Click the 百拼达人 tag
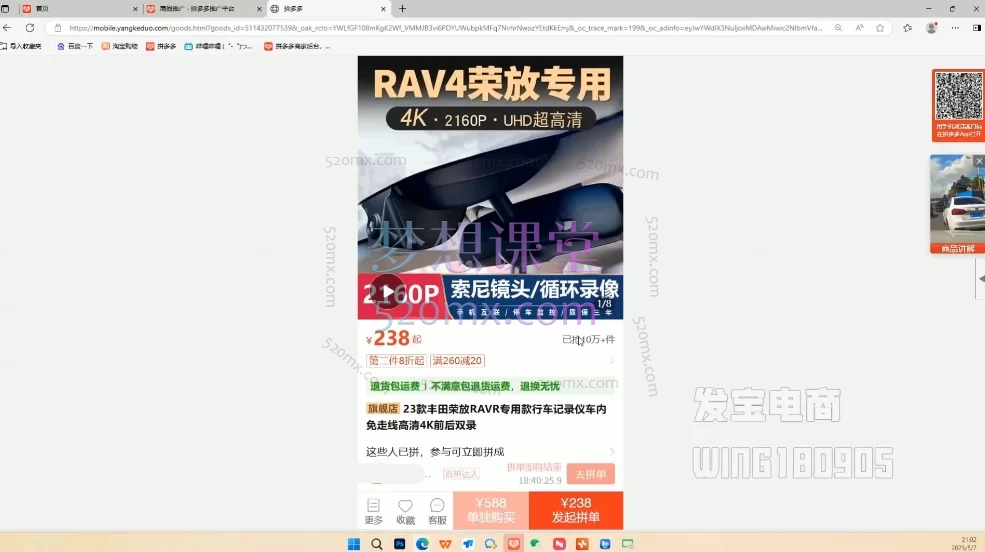The width and height of the screenshot is (985, 552). pos(461,474)
